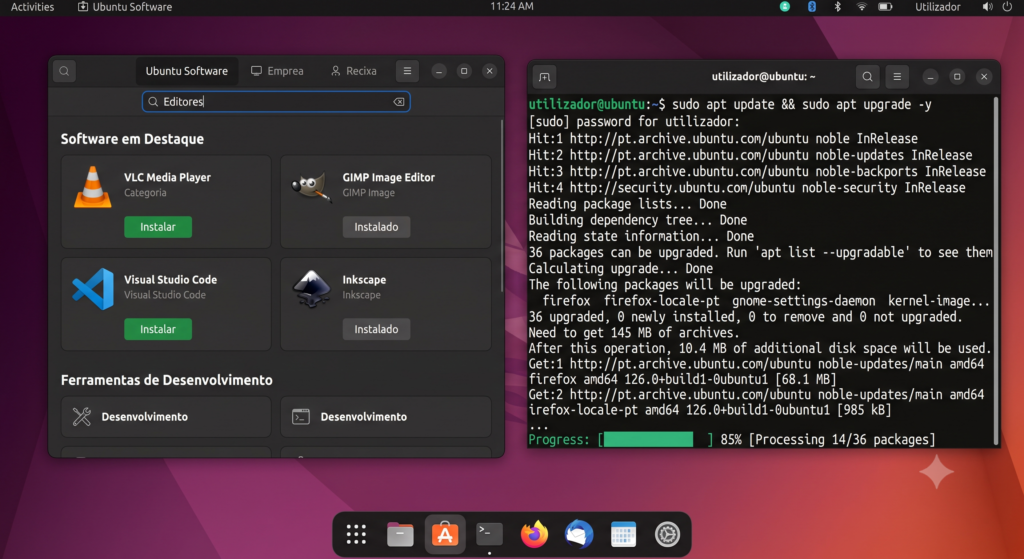Click Instalado button for Inkscape

[x=376, y=329]
